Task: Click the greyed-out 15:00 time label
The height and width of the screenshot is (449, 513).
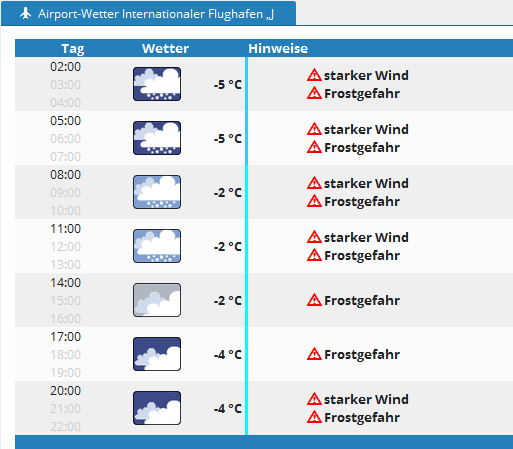Action: (x=65, y=301)
